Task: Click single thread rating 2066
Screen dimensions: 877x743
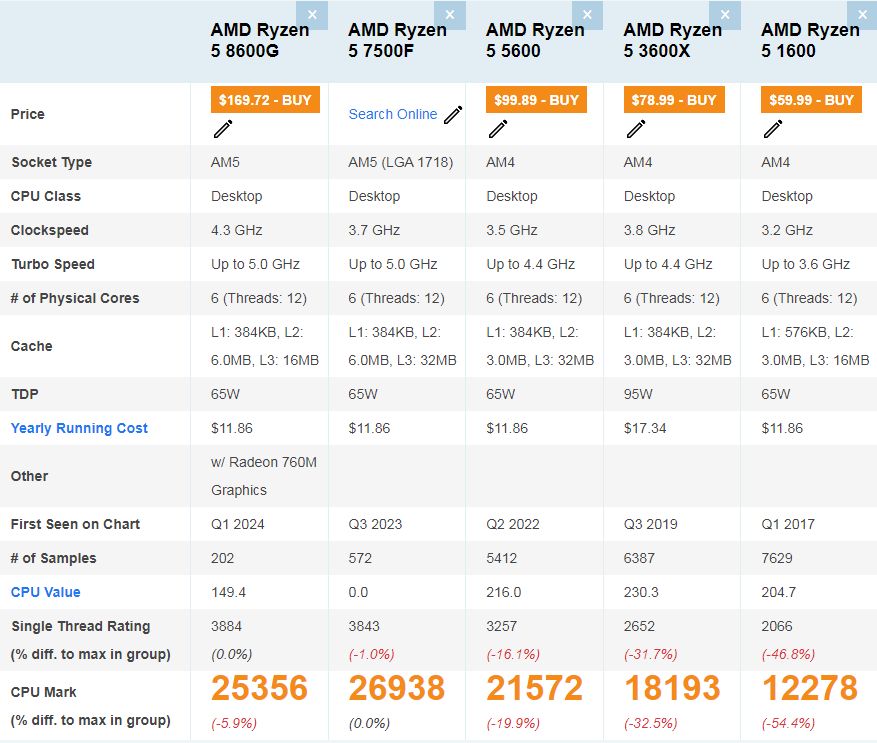Action: 777,626
